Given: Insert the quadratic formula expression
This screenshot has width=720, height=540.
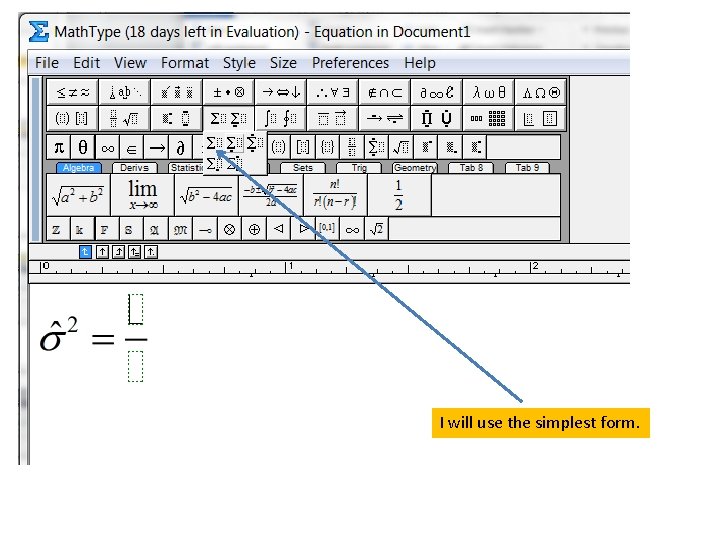Looking at the screenshot, I should click(271, 195).
